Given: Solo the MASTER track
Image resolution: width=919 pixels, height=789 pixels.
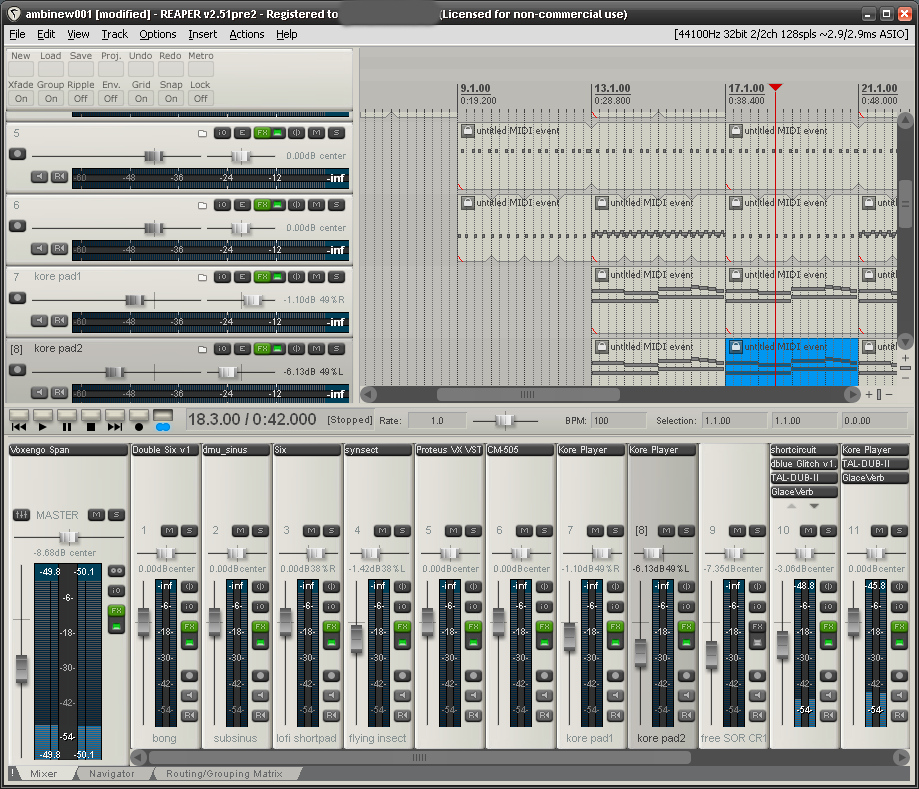Looking at the screenshot, I should coord(117,515).
